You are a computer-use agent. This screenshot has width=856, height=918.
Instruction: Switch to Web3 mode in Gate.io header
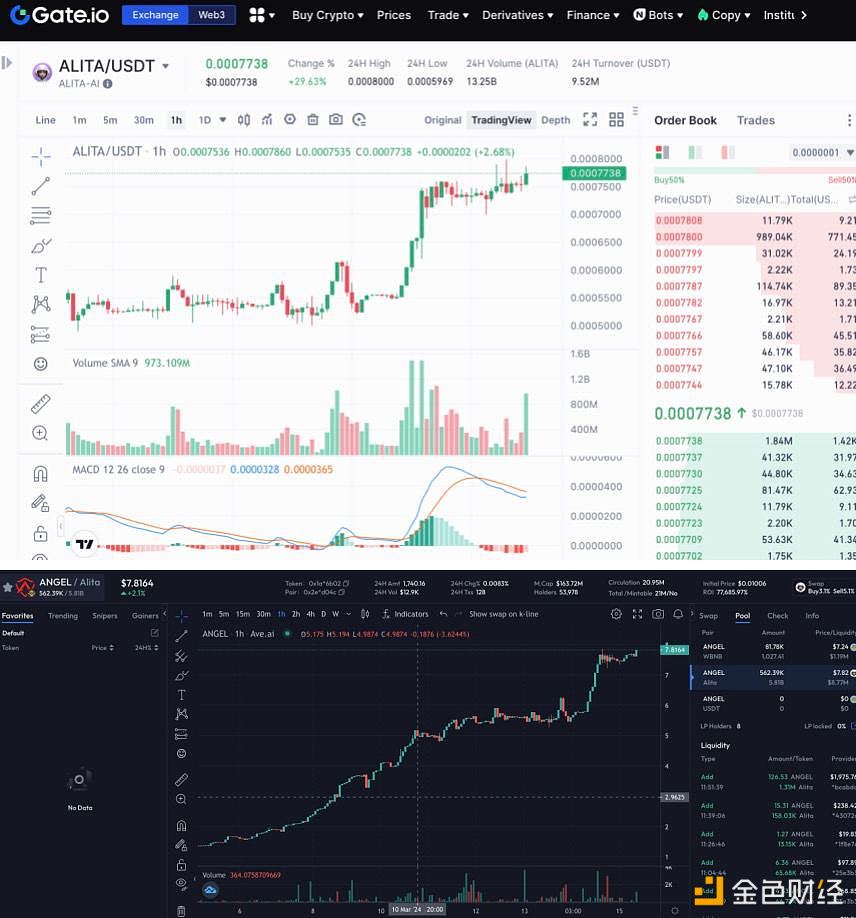[x=211, y=15]
